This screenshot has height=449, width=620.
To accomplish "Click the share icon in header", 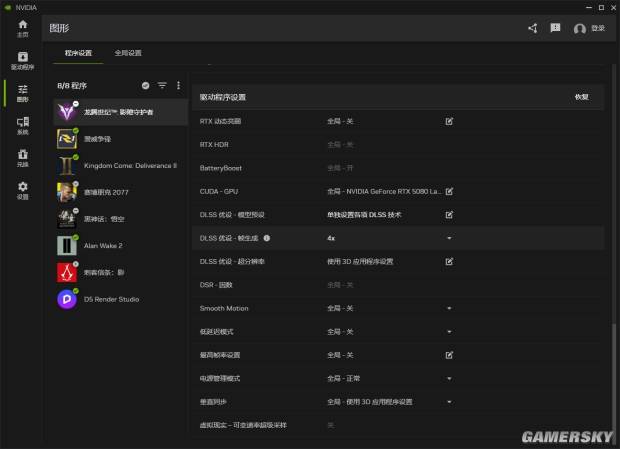I will pyautogui.click(x=533, y=28).
